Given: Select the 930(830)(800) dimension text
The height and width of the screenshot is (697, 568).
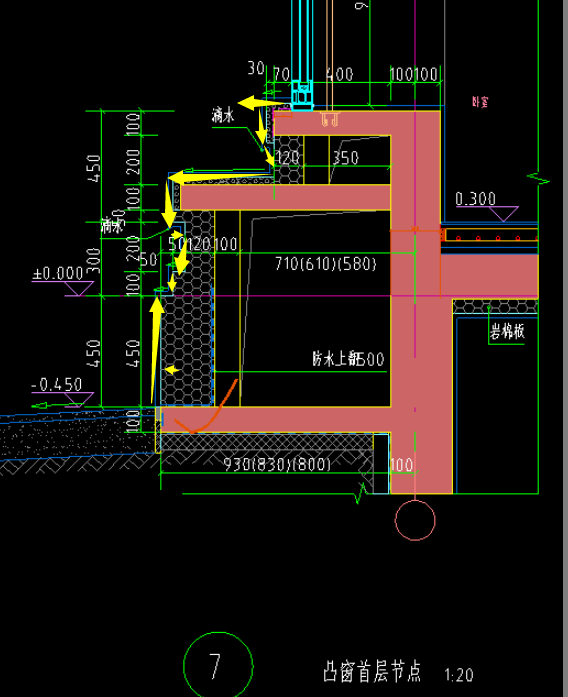Looking at the screenshot, I should pos(277,464).
